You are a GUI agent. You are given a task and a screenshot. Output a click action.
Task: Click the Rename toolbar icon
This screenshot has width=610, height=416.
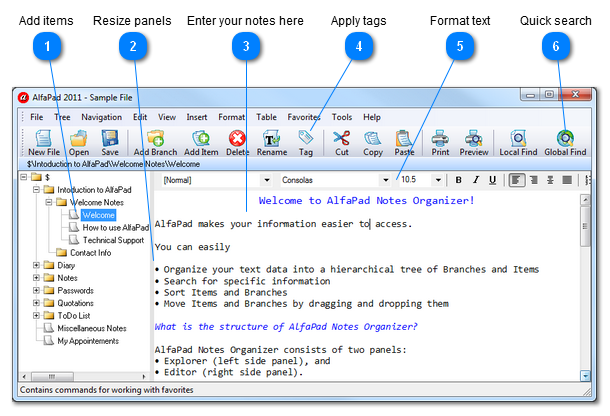pos(272,138)
